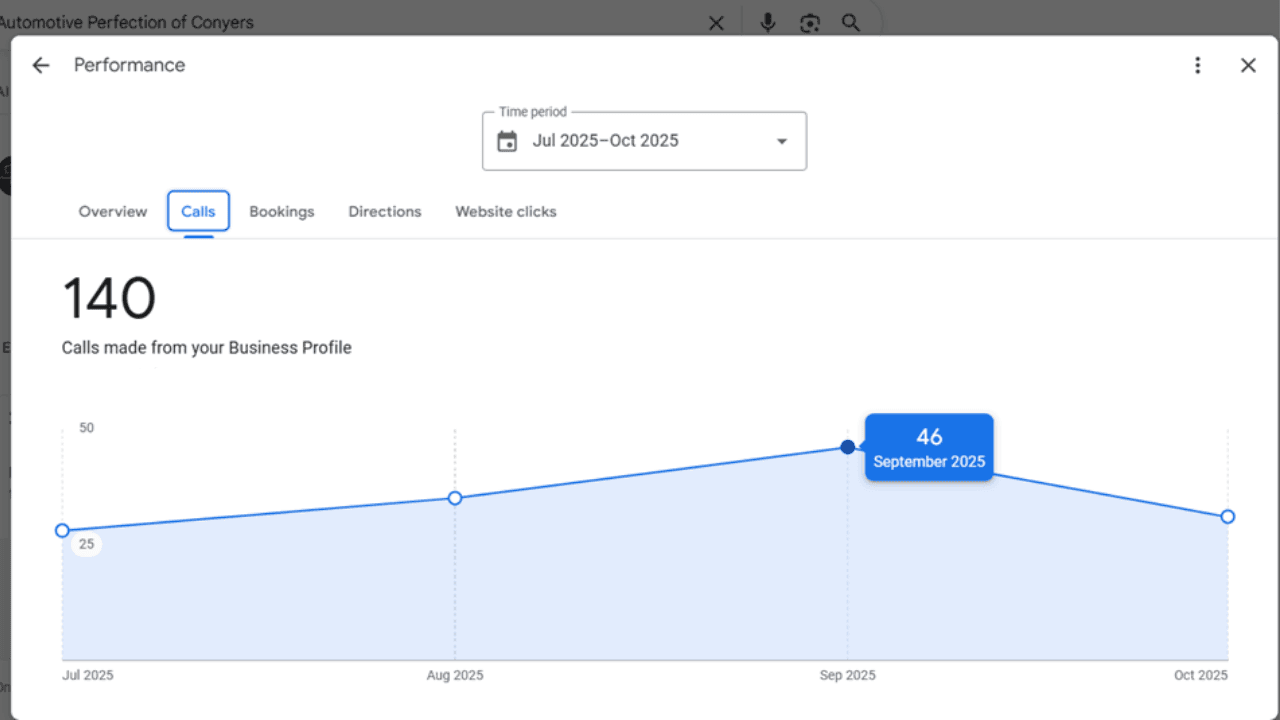Click the microphone voice search icon
Image resolution: width=1280 pixels, height=720 pixels.
(767, 22)
